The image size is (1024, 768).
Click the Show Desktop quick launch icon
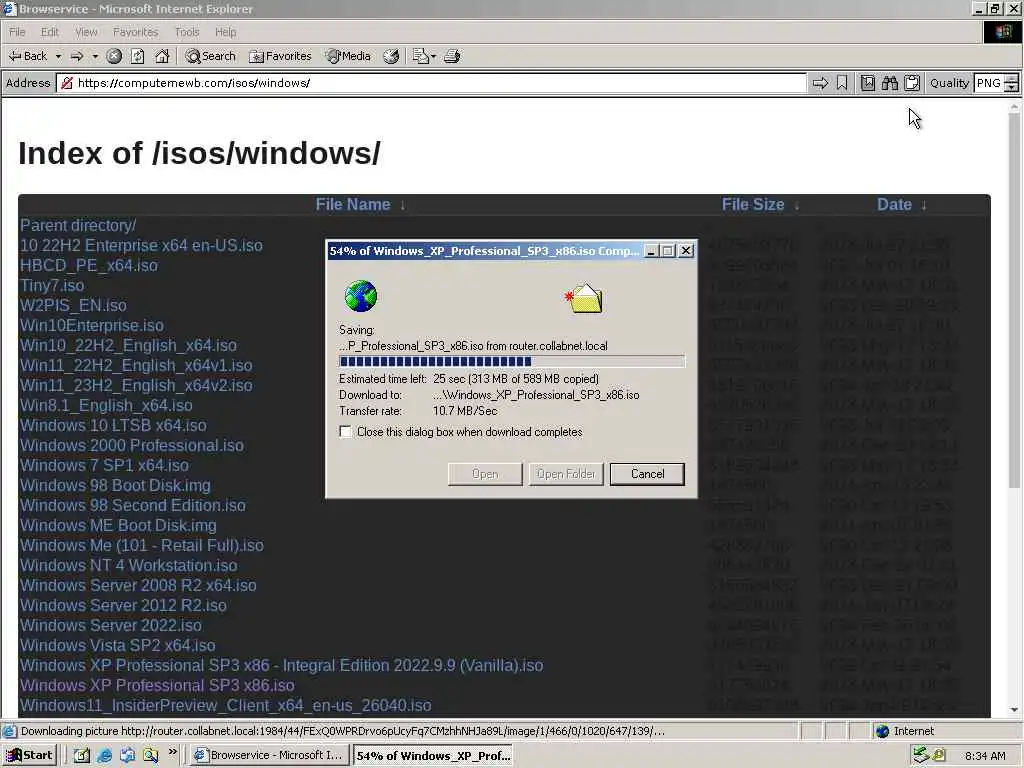pos(81,755)
